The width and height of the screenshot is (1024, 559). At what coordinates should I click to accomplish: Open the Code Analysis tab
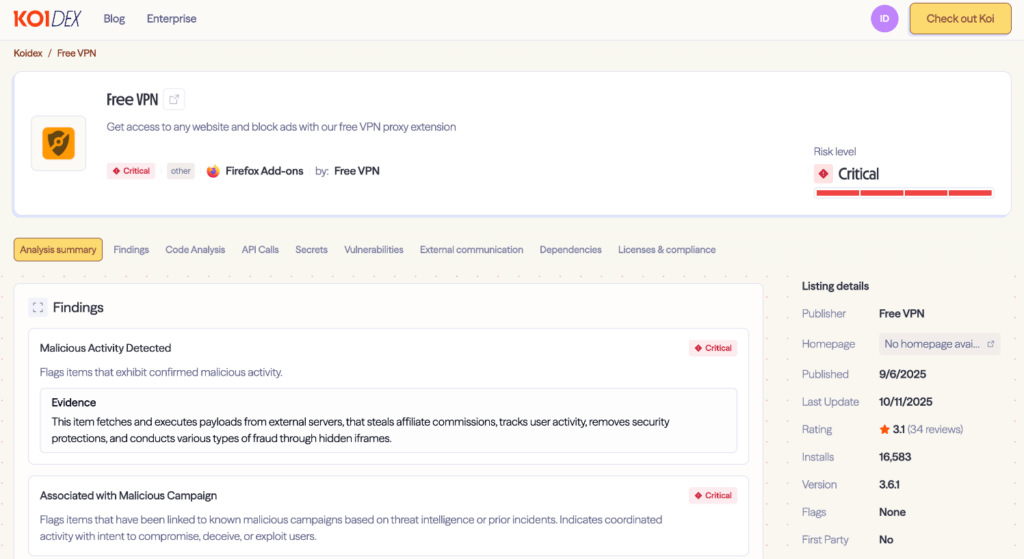[x=195, y=250]
